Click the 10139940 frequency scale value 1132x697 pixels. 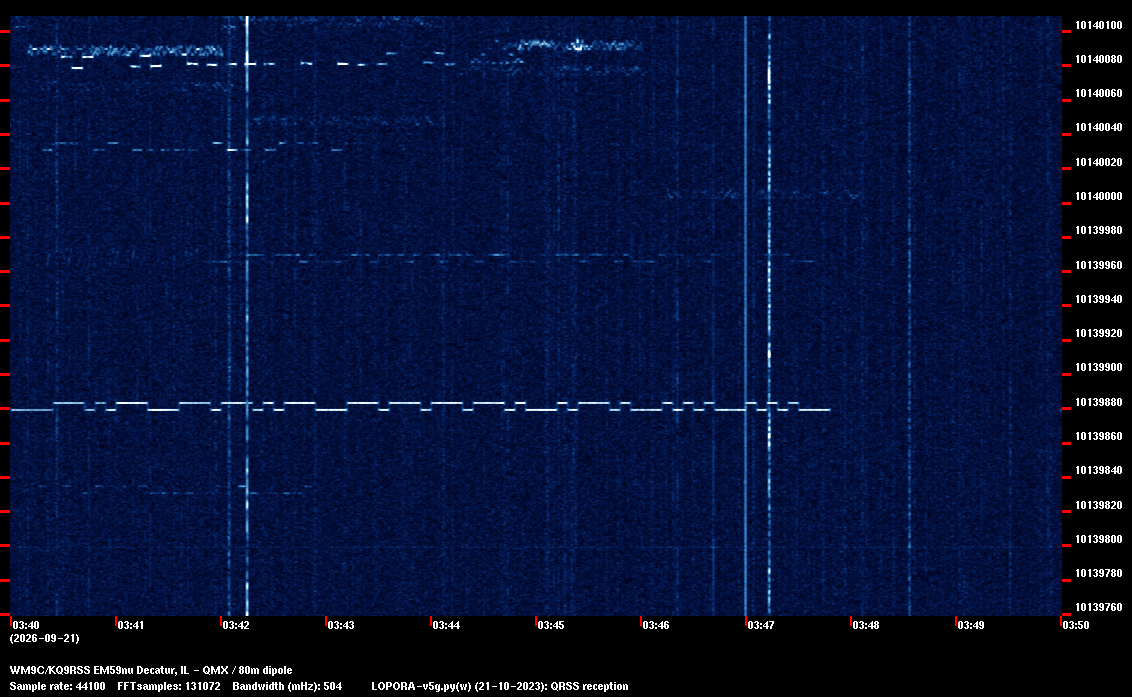coord(1099,299)
